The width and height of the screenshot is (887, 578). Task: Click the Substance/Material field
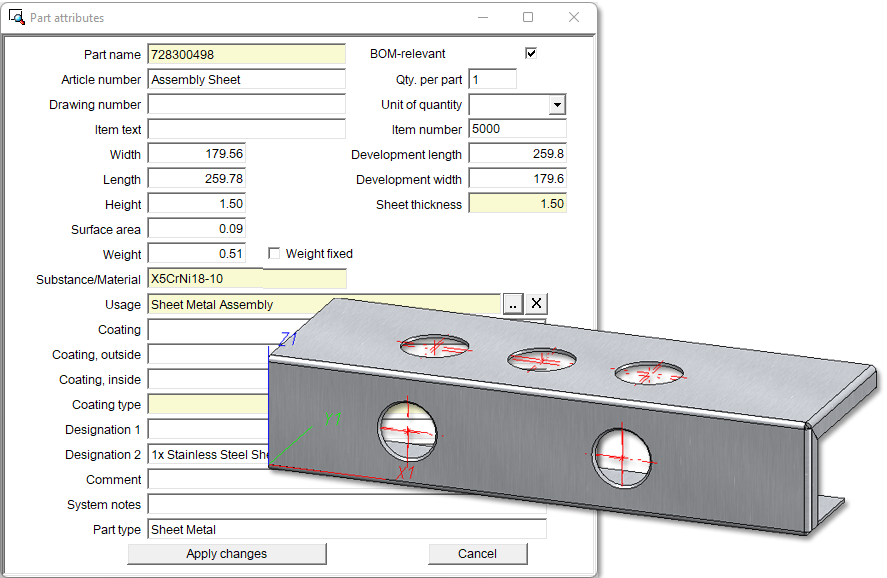(247, 278)
